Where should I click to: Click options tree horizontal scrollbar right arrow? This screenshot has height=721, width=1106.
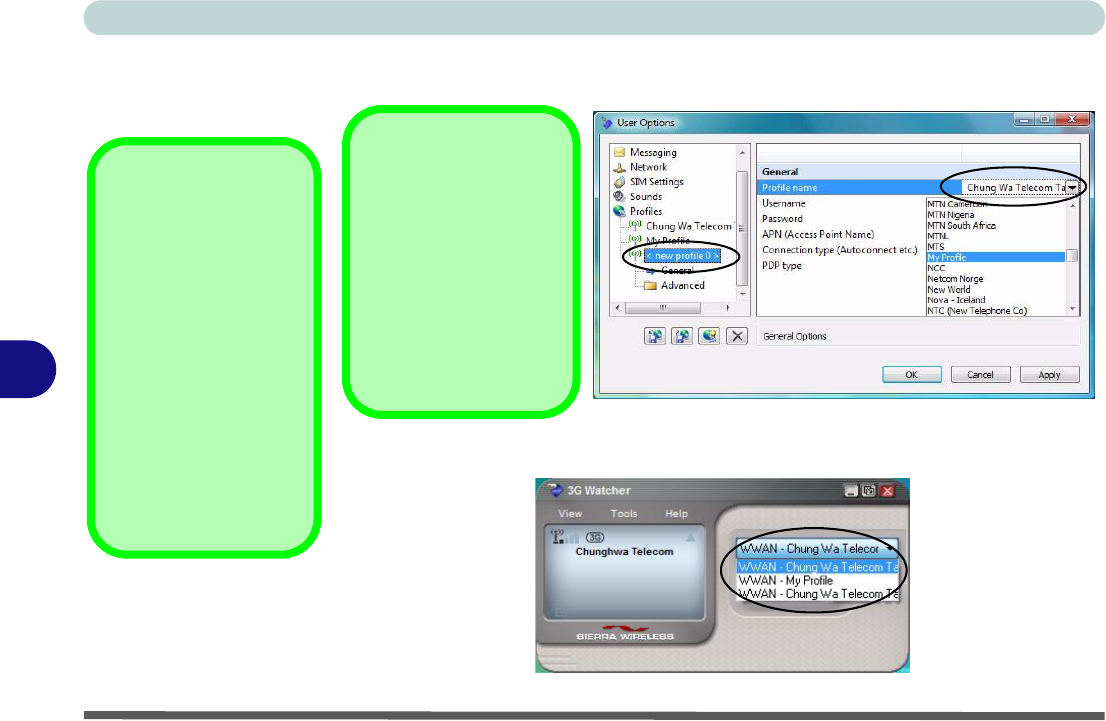(728, 308)
